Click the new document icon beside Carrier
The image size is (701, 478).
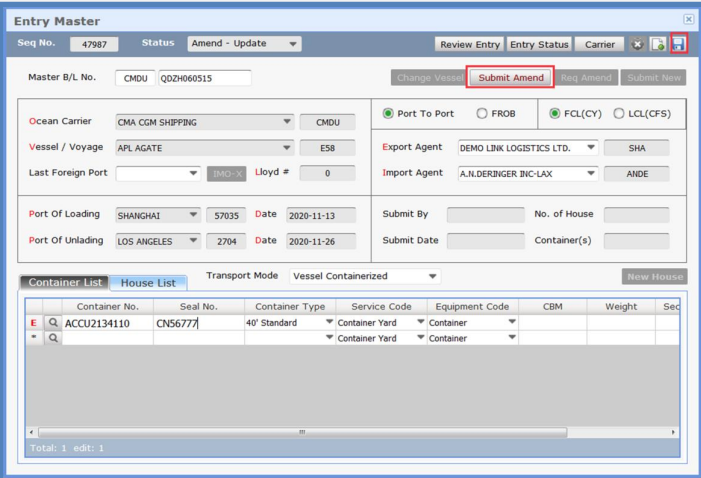tap(658, 45)
